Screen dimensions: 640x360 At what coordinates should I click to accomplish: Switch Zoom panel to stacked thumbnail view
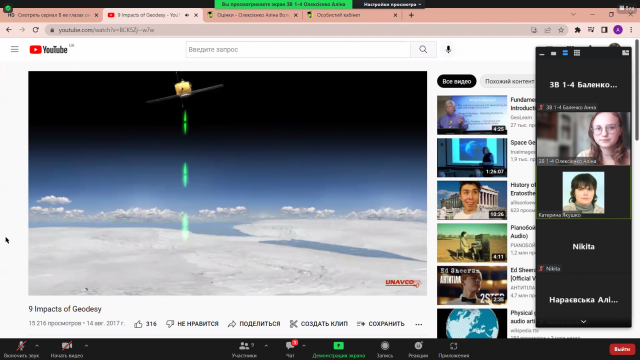[x=565, y=53]
